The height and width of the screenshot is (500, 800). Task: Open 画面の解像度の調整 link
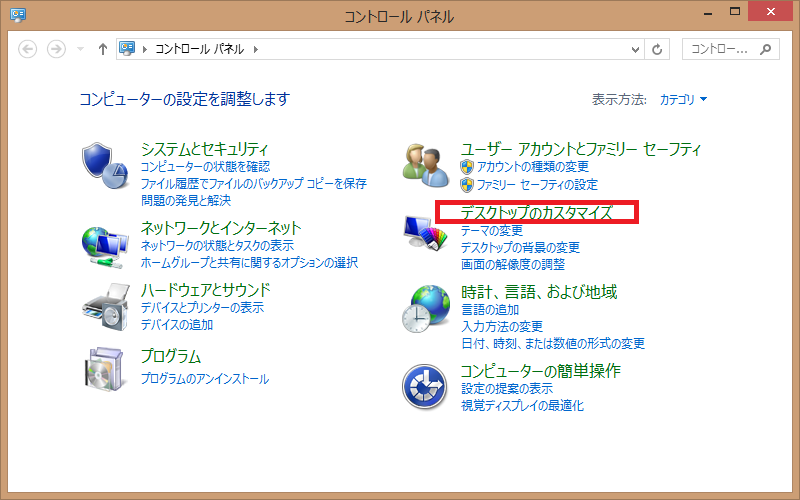513,265
